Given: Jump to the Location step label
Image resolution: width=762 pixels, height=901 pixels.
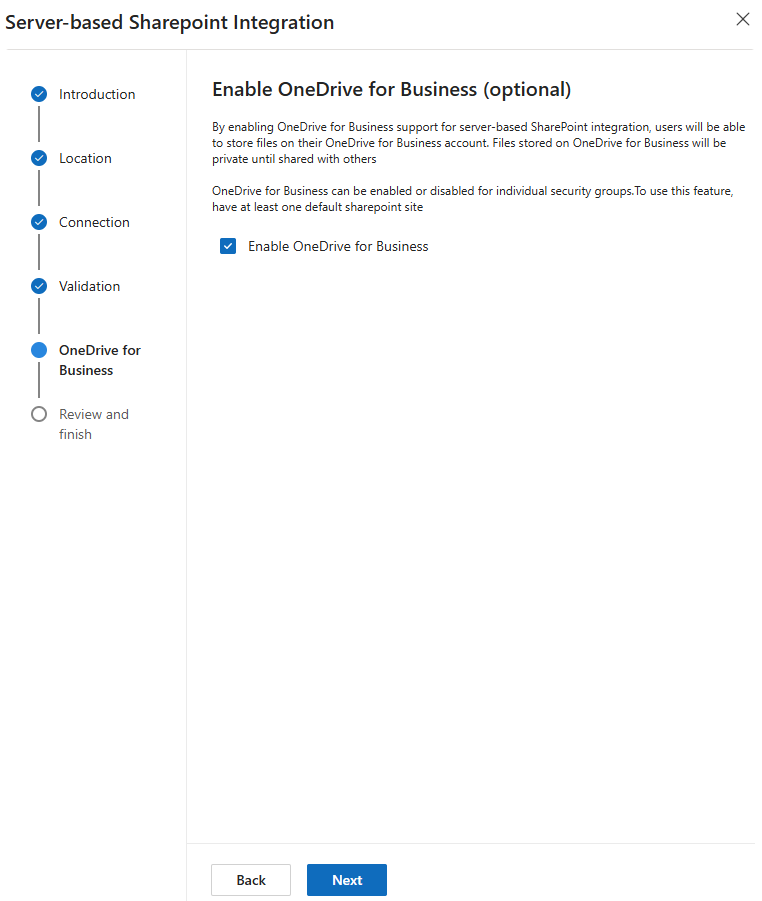Looking at the screenshot, I should 85,158.
